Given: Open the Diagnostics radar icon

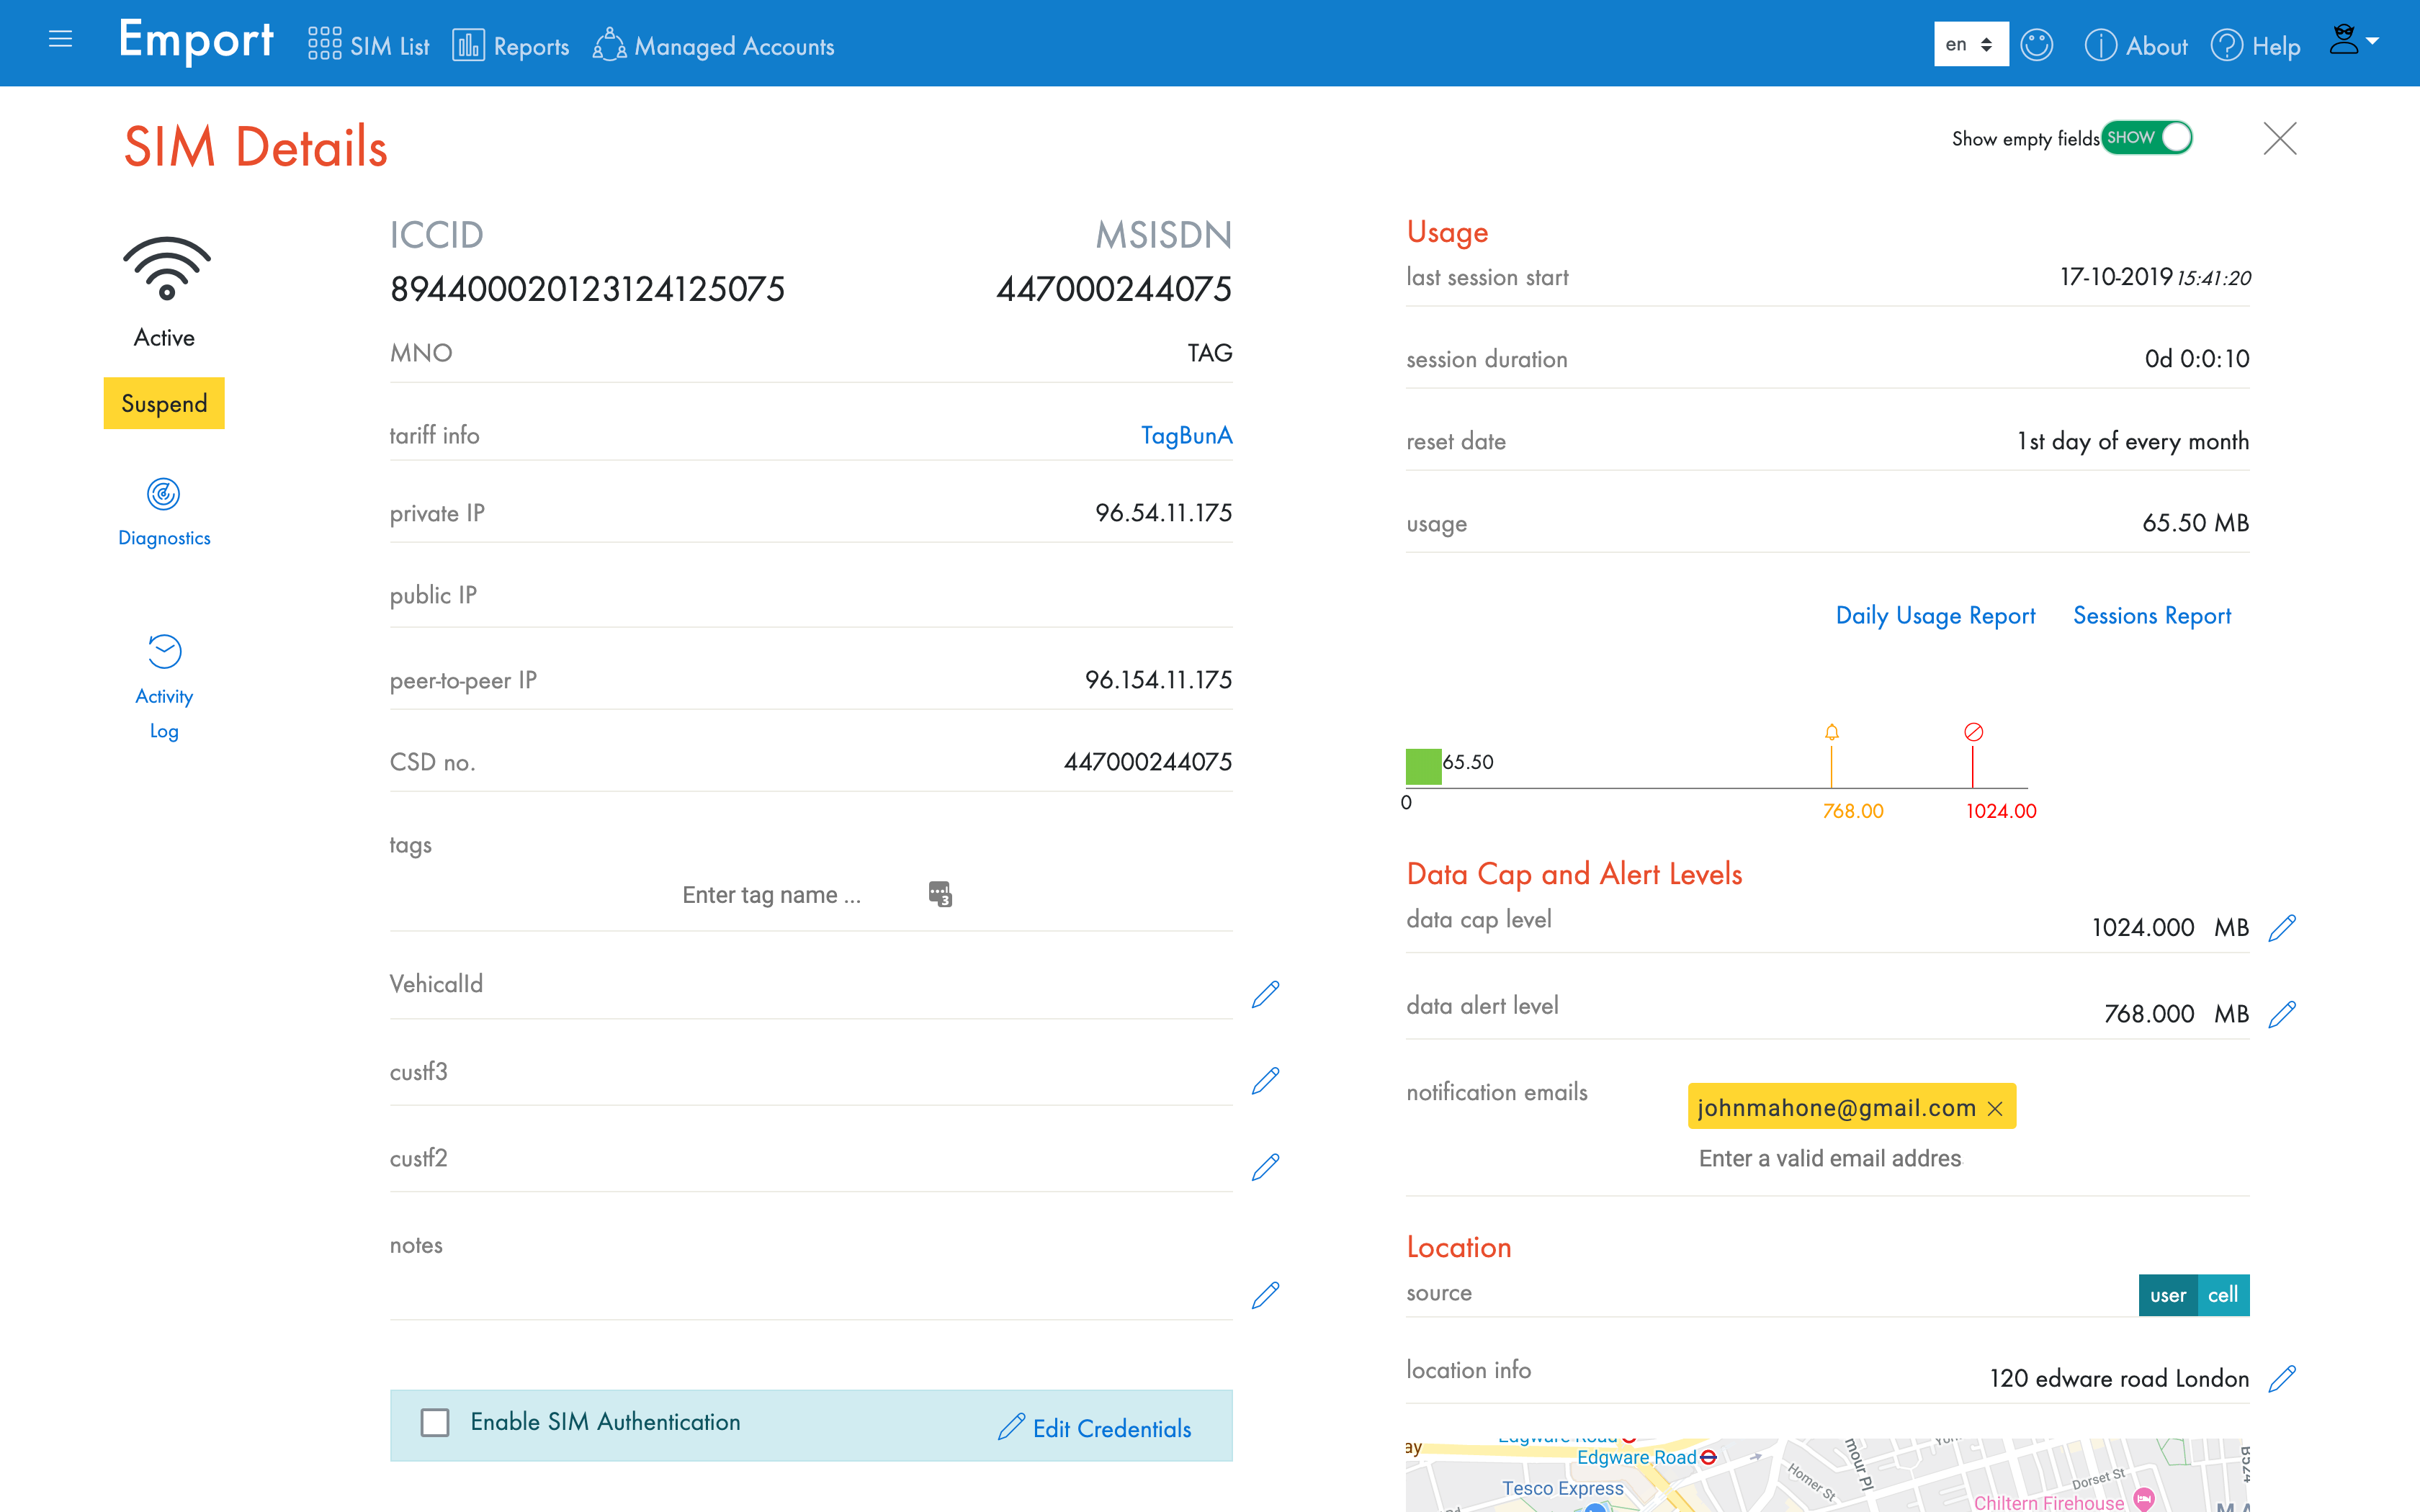Looking at the screenshot, I should pyautogui.click(x=163, y=494).
